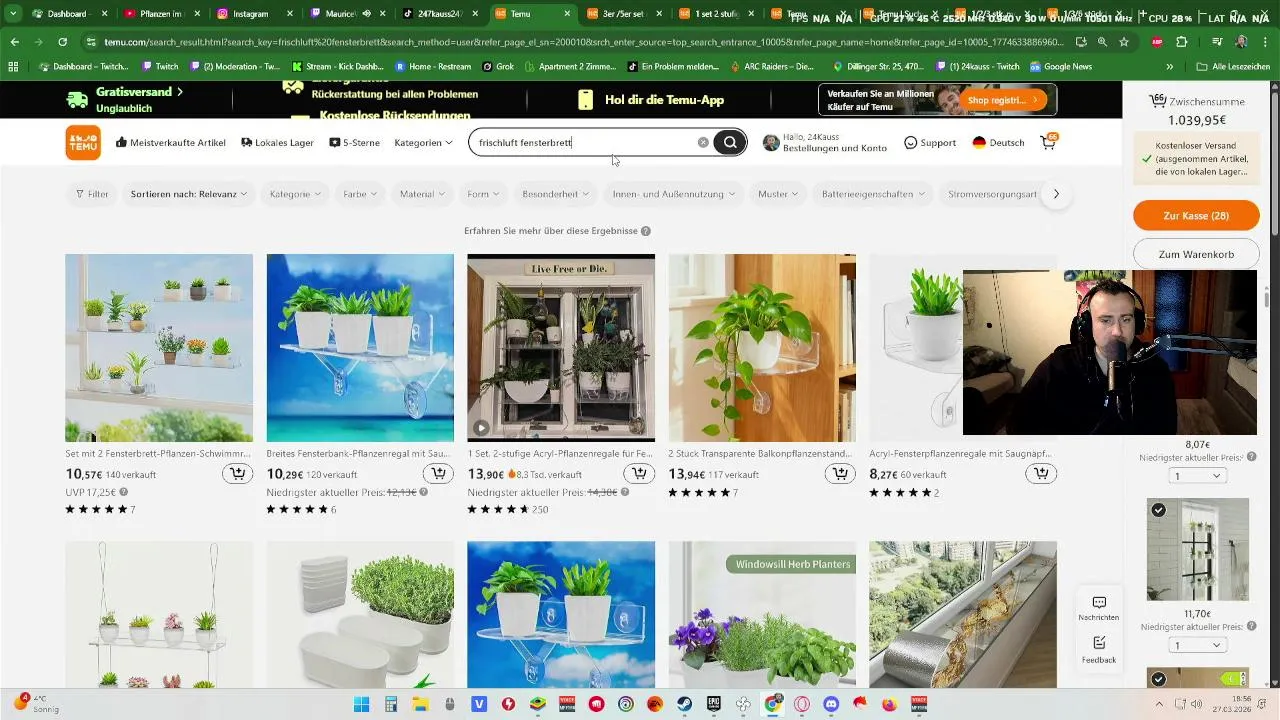Screen dimensions: 1280x720
Task: Open Discord from the taskbar
Action: tap(831, 704)
